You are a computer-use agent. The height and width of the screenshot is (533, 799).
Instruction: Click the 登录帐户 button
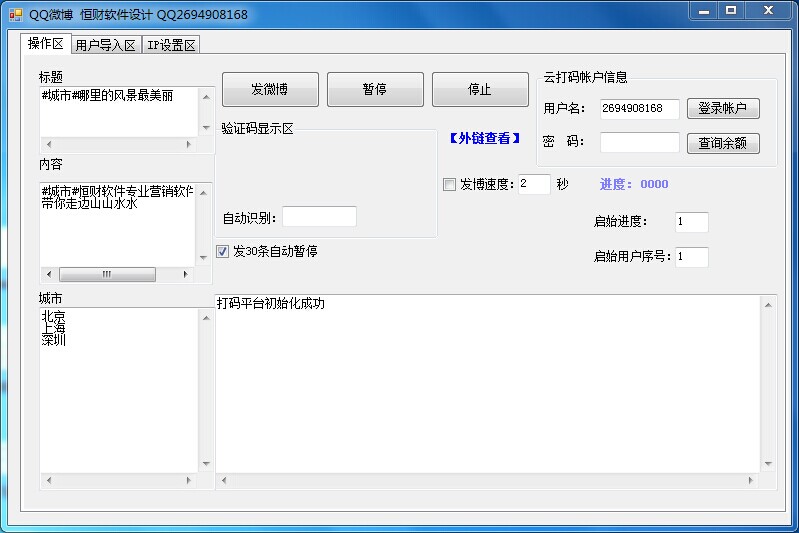(x=723, y=109)
